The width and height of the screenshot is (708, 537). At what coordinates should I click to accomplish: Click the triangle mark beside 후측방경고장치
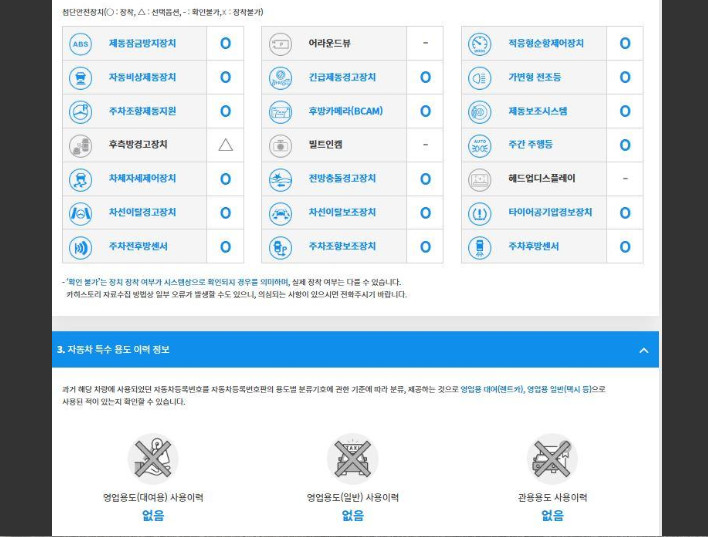tap(225, 145)
